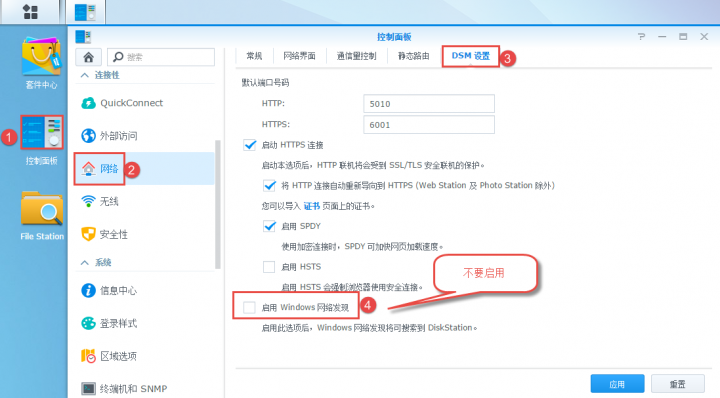Click the window title bar control panel icon
The height and width of the screenshot is (398, 720).
(83, 37)
